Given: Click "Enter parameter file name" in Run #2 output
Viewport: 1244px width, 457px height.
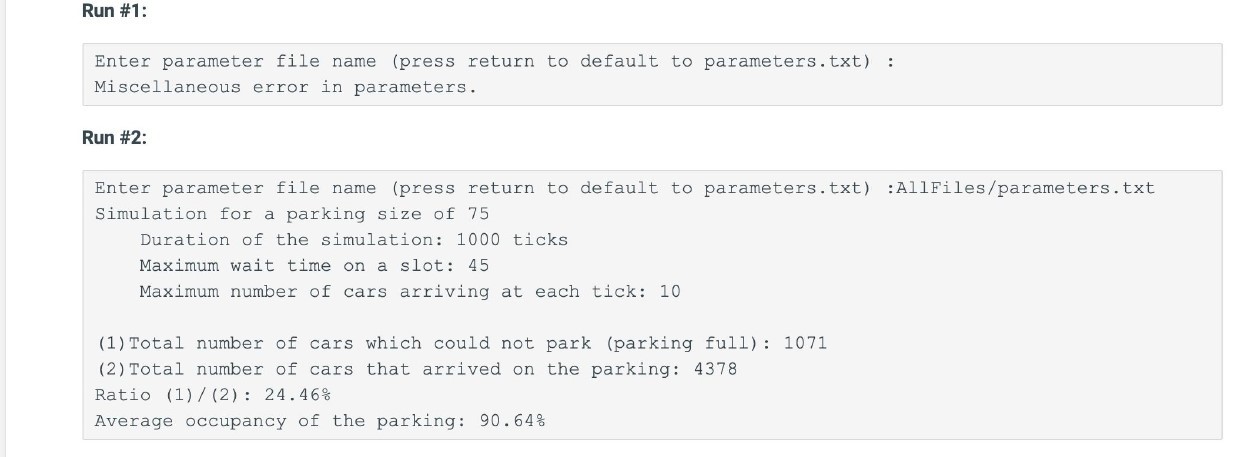Looking at the screenshot, I should coord(236,188).
